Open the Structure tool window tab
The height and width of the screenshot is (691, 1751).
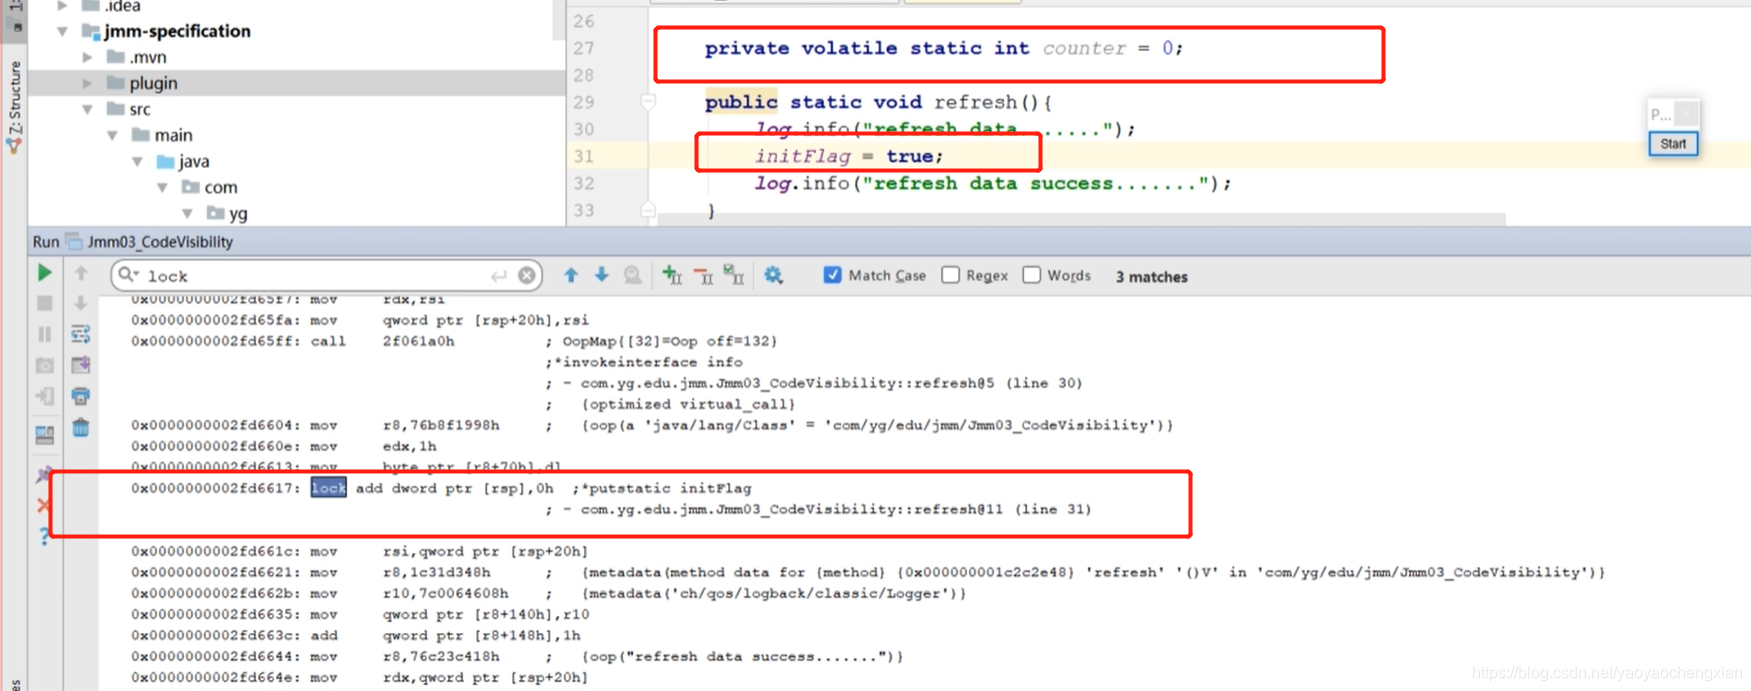pyautogui.click(x=14, y=107)
